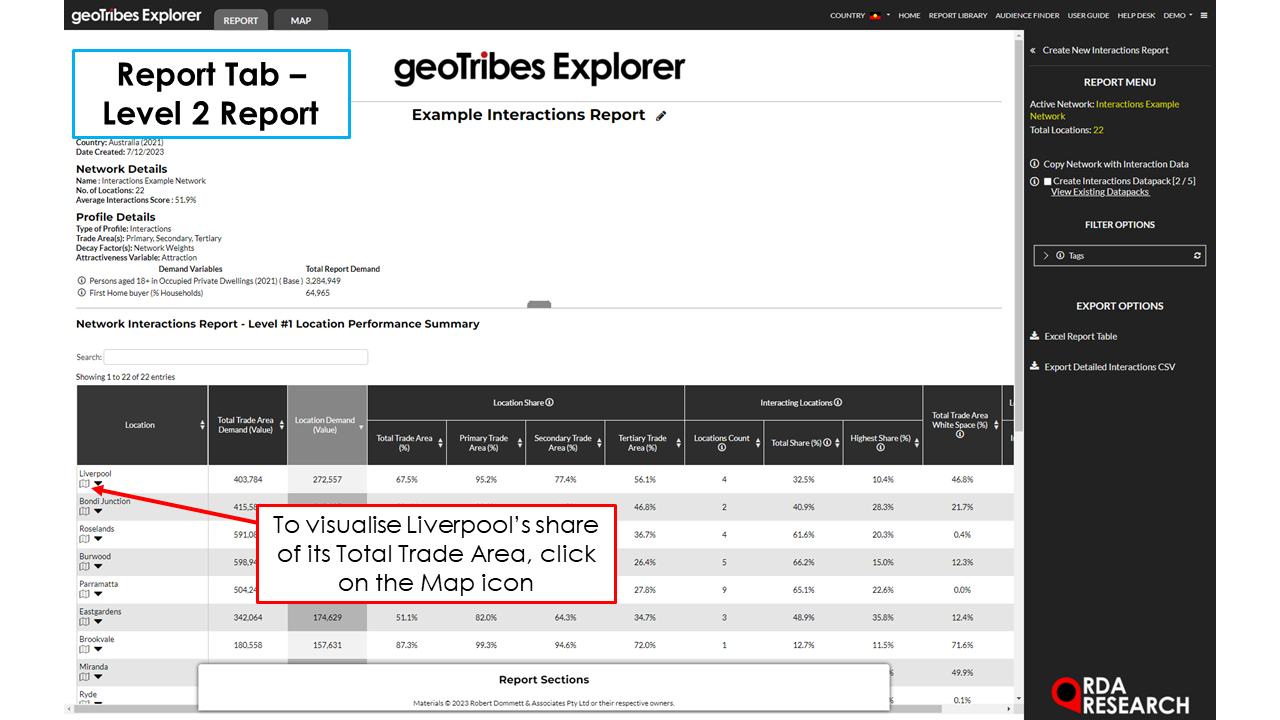
Task: Sort by Location Demand (Value) column
Action: [327, 425]
